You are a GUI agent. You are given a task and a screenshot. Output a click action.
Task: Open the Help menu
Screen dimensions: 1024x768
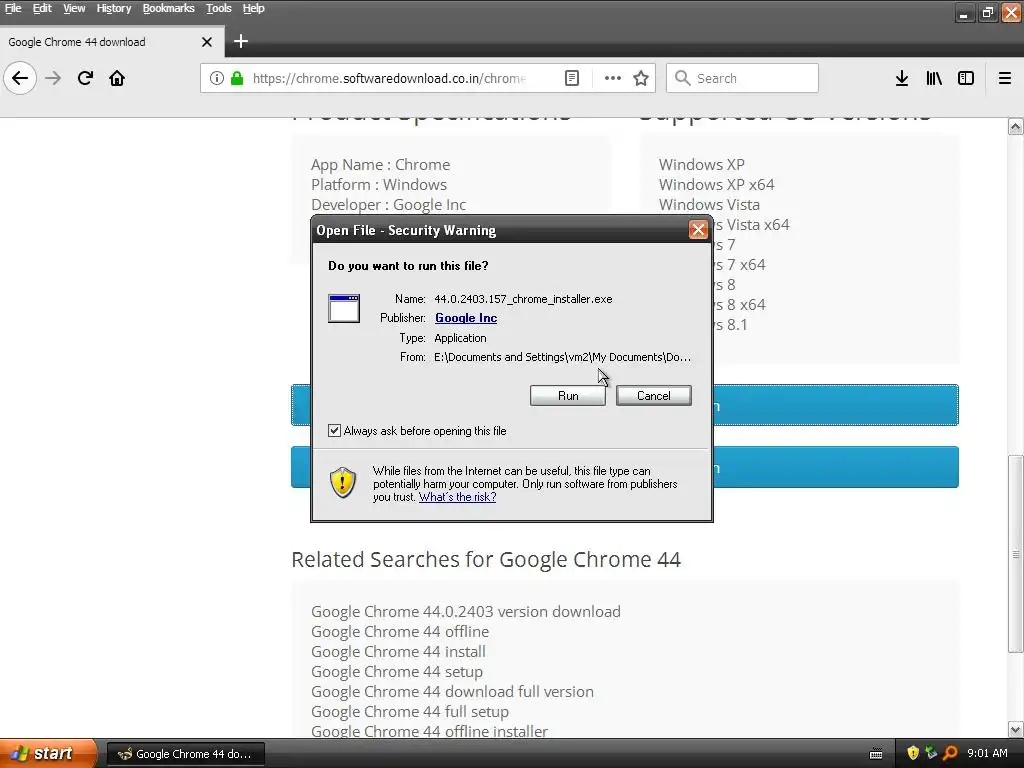pyautogui.click(x=253, y=8)
